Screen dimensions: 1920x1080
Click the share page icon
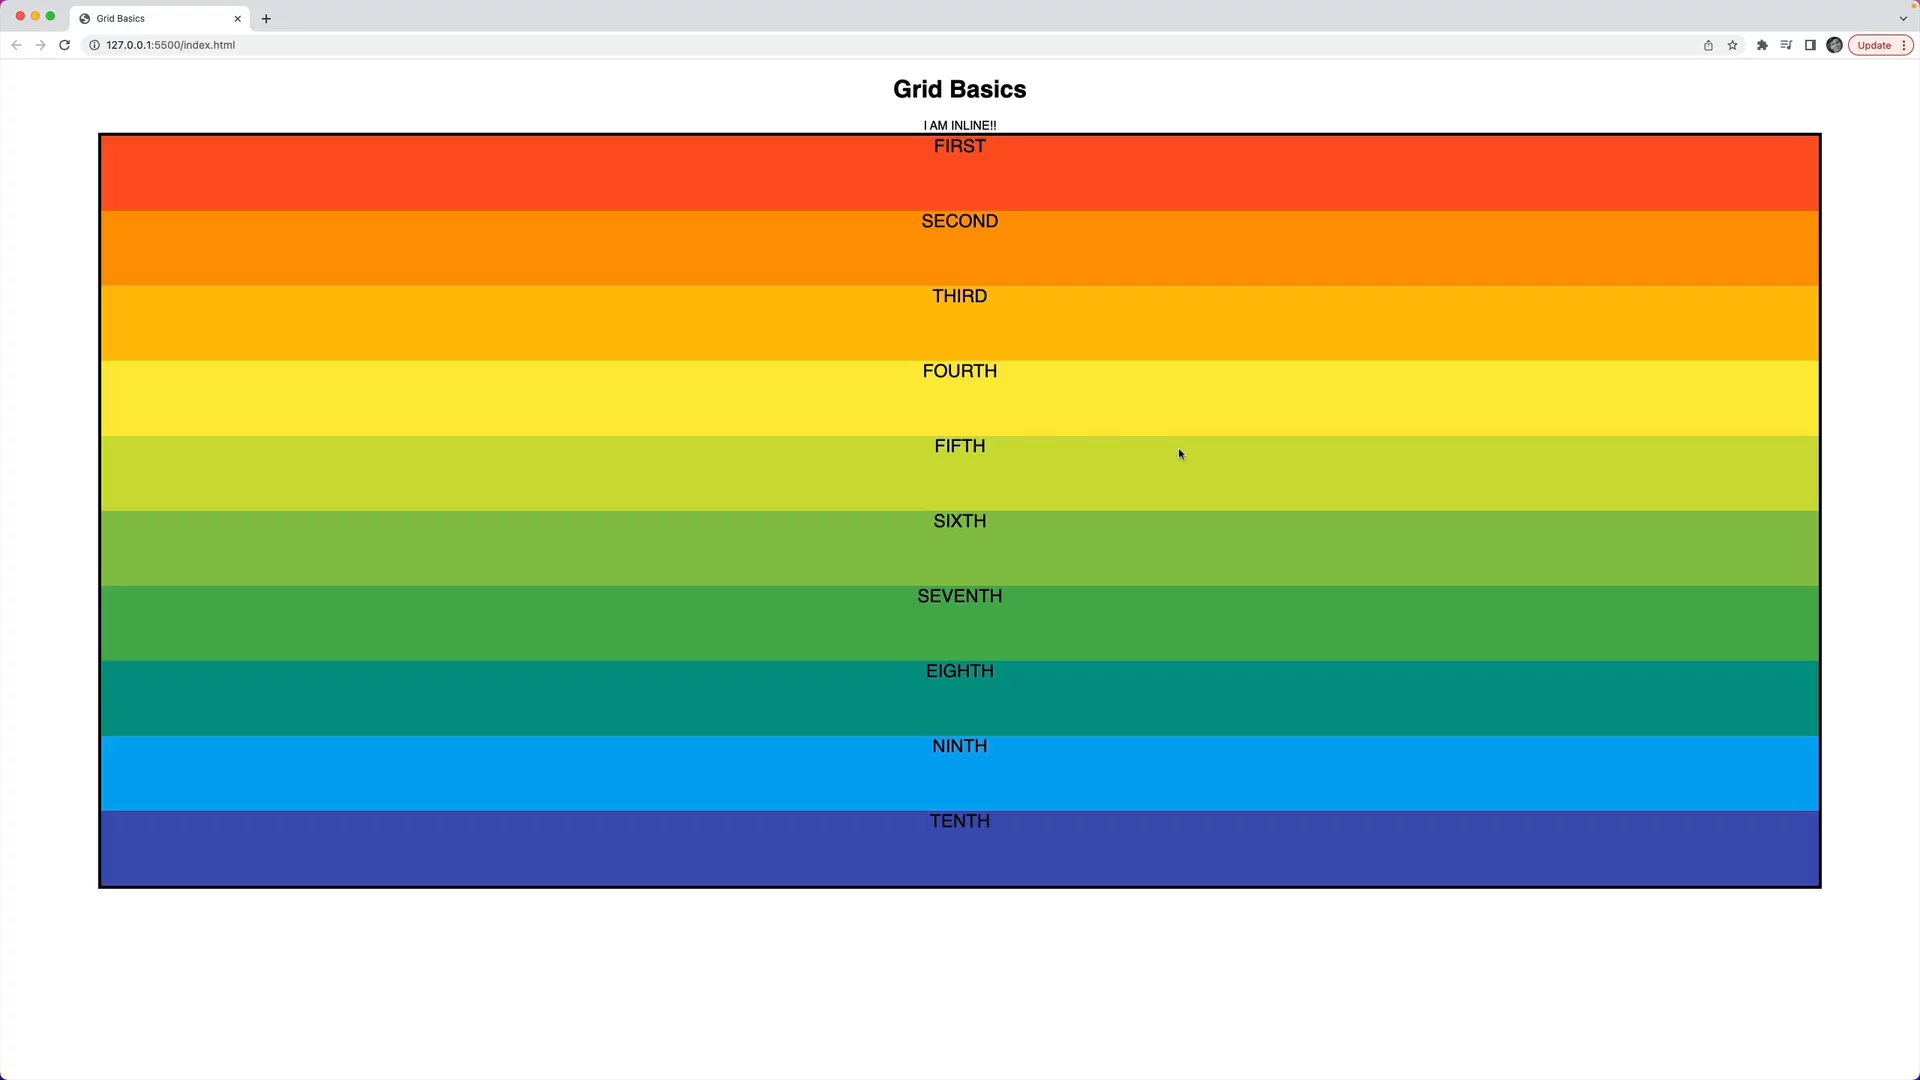(x=1708, y=45)
